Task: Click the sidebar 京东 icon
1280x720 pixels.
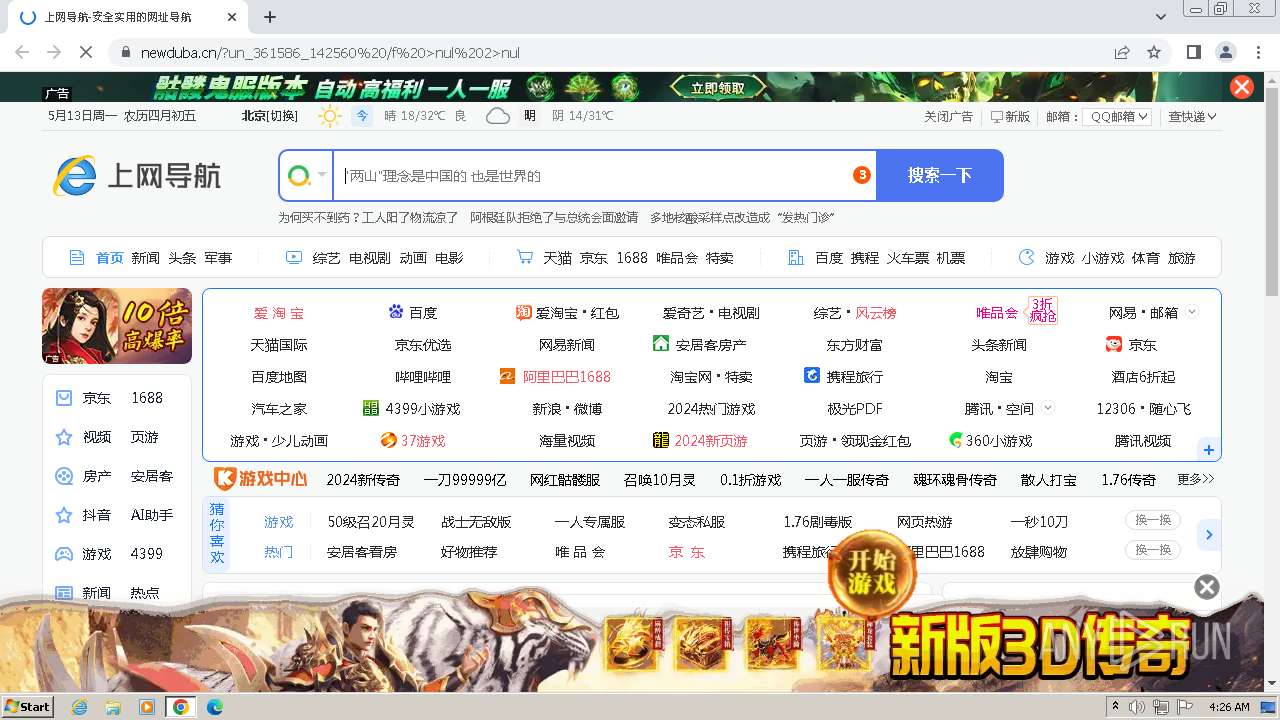Action: [64, 398]
